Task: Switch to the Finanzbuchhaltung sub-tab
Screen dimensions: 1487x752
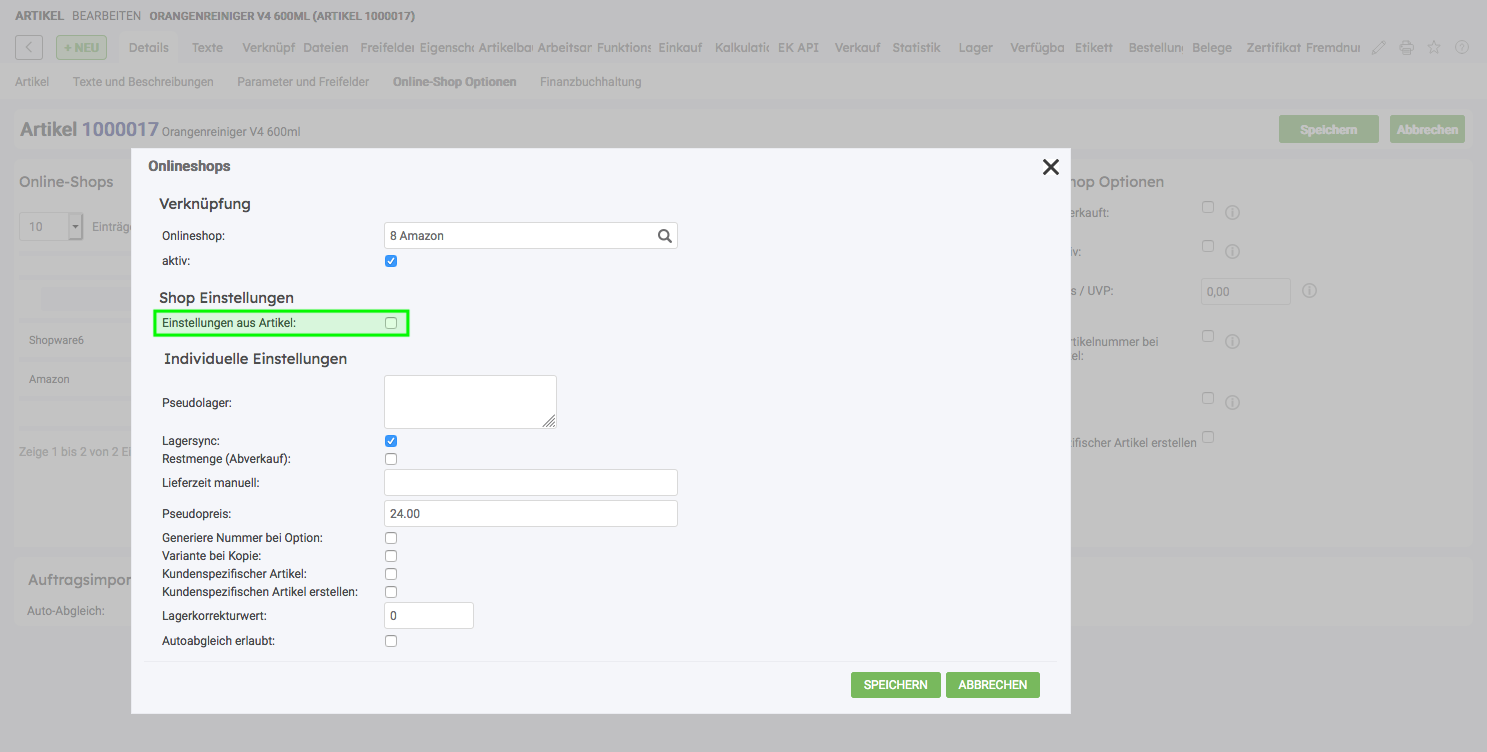Action: point(590,82)
